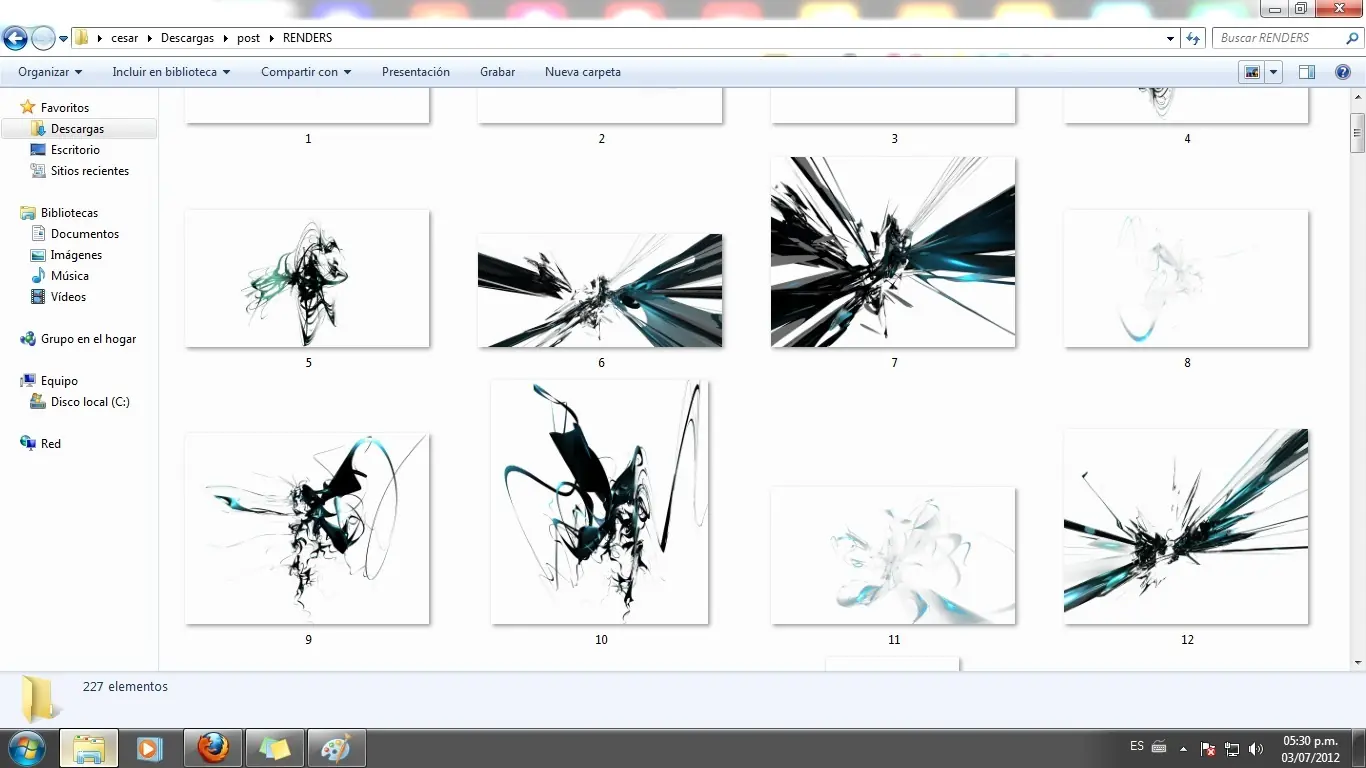Open Escritorio in the navigation pane

76,150
